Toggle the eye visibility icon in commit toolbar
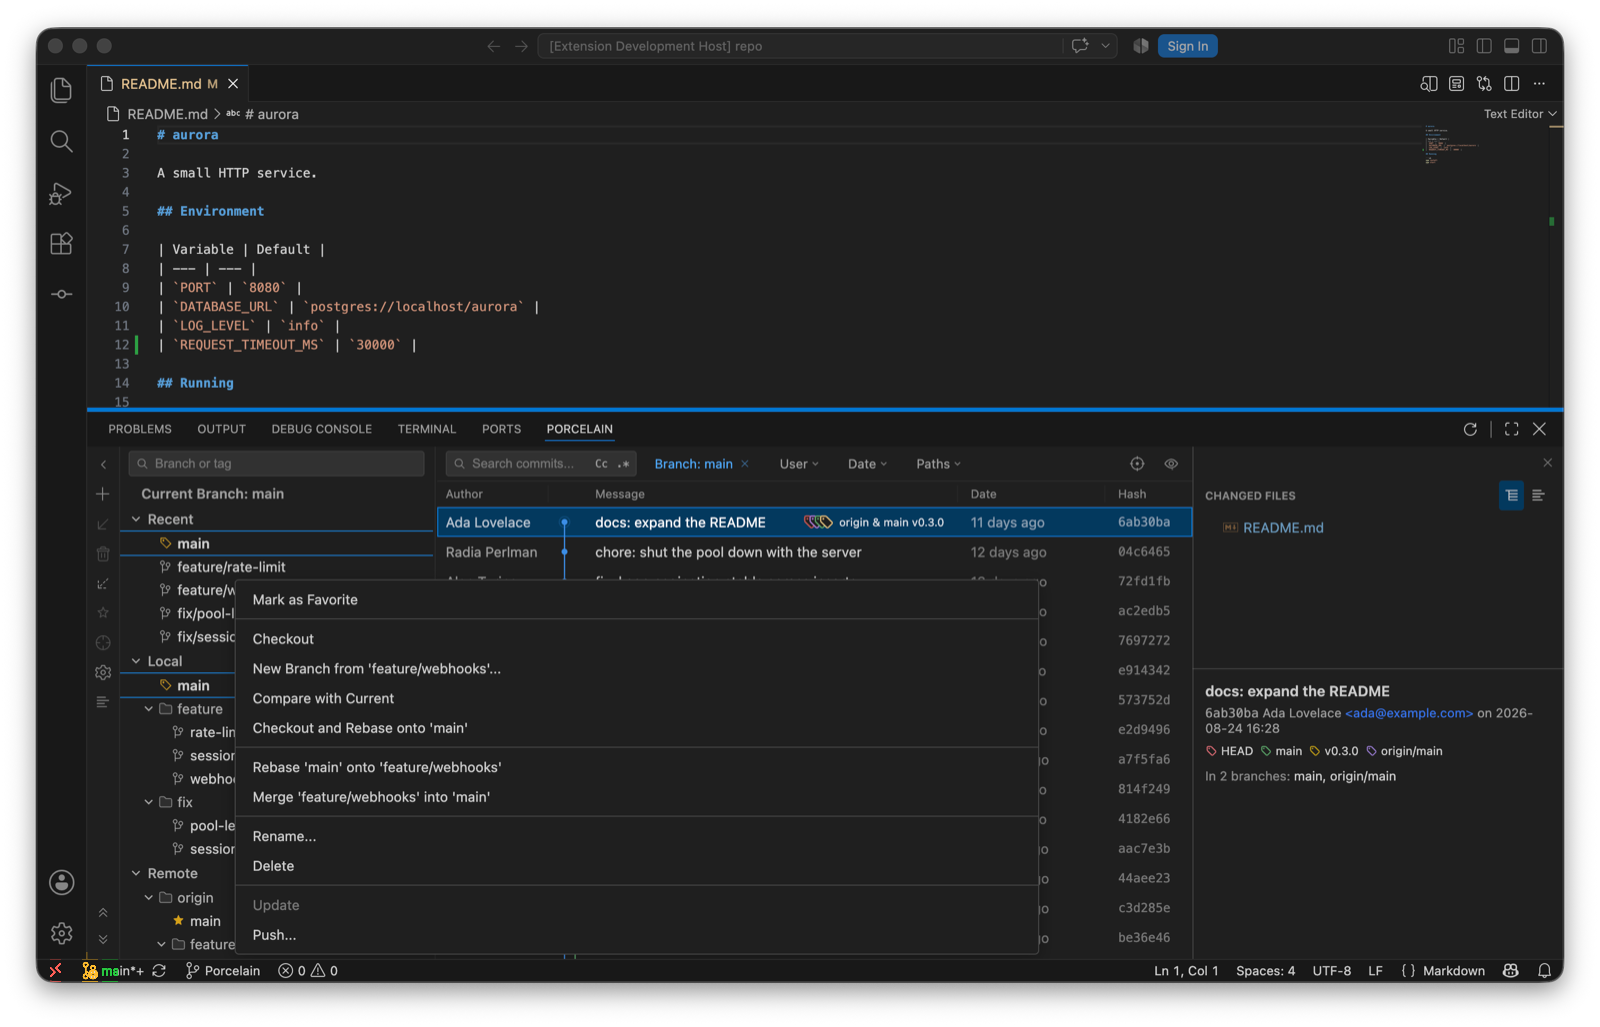 click(1171, 464)
